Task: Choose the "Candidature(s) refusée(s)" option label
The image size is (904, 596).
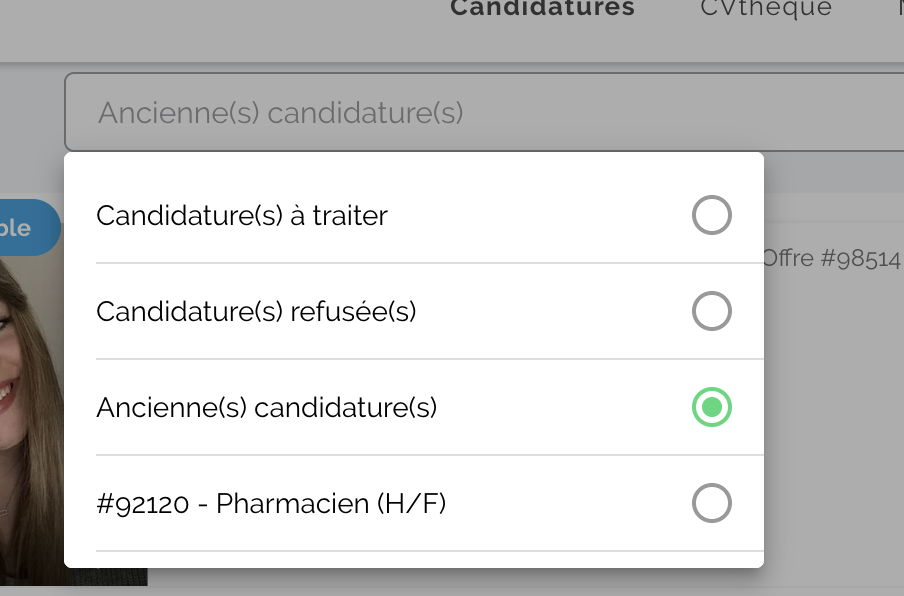Action: pos(256,312)
